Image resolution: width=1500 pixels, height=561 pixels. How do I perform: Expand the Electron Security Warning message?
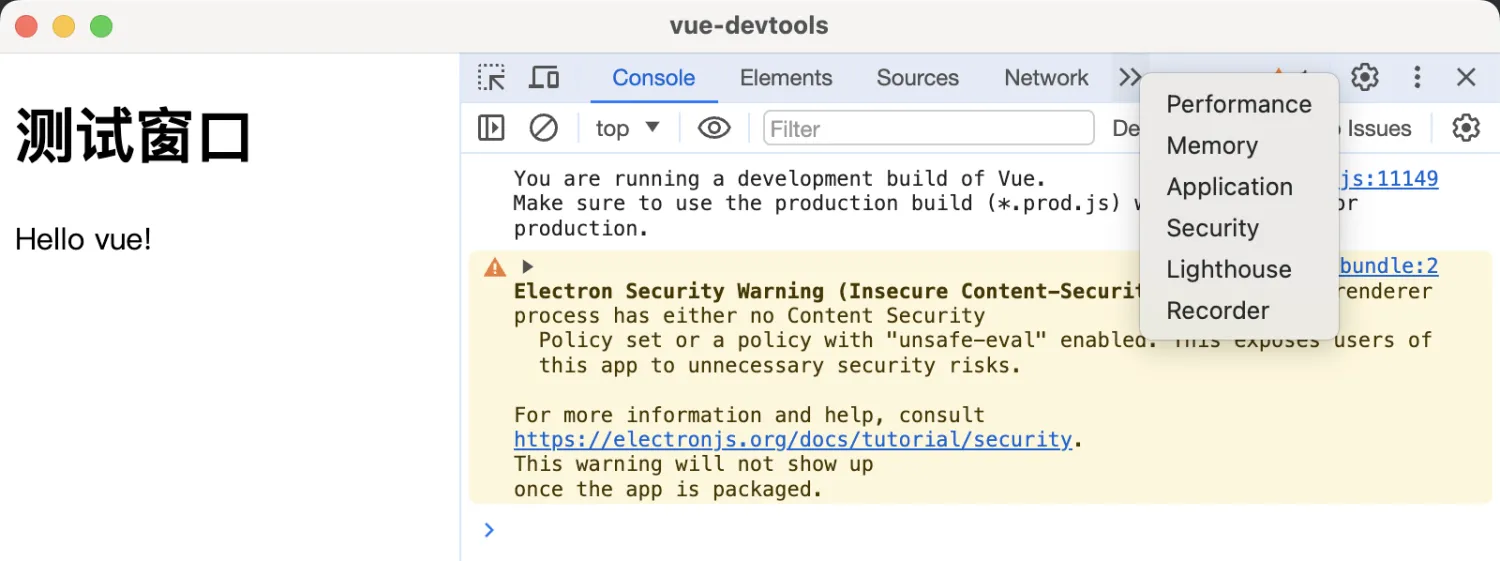[x=528, y=267]
